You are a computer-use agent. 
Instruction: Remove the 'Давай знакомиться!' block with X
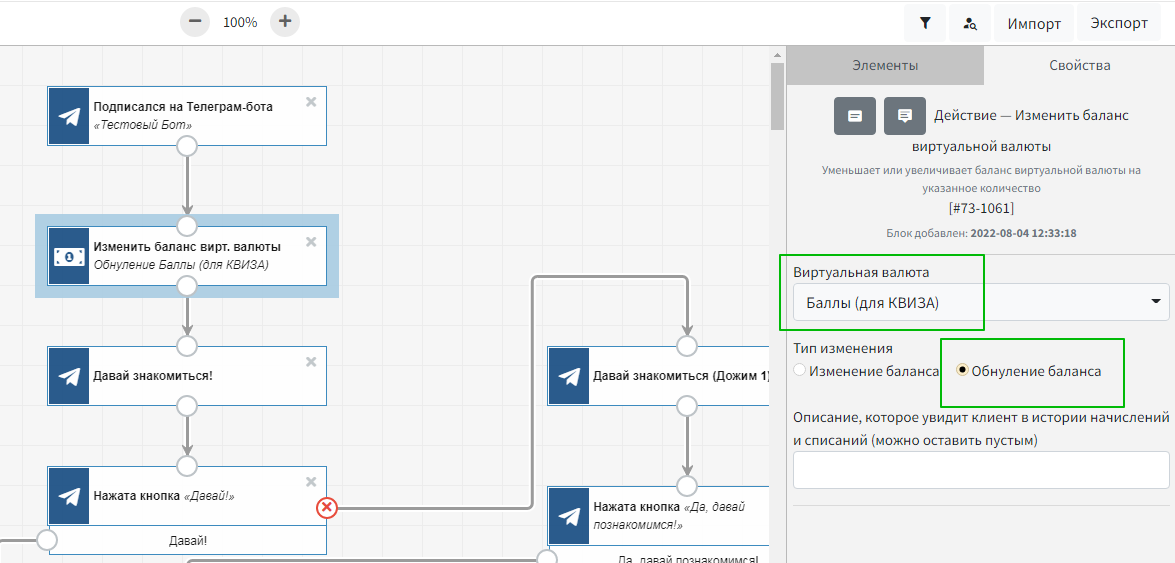[x=311, y=361]
